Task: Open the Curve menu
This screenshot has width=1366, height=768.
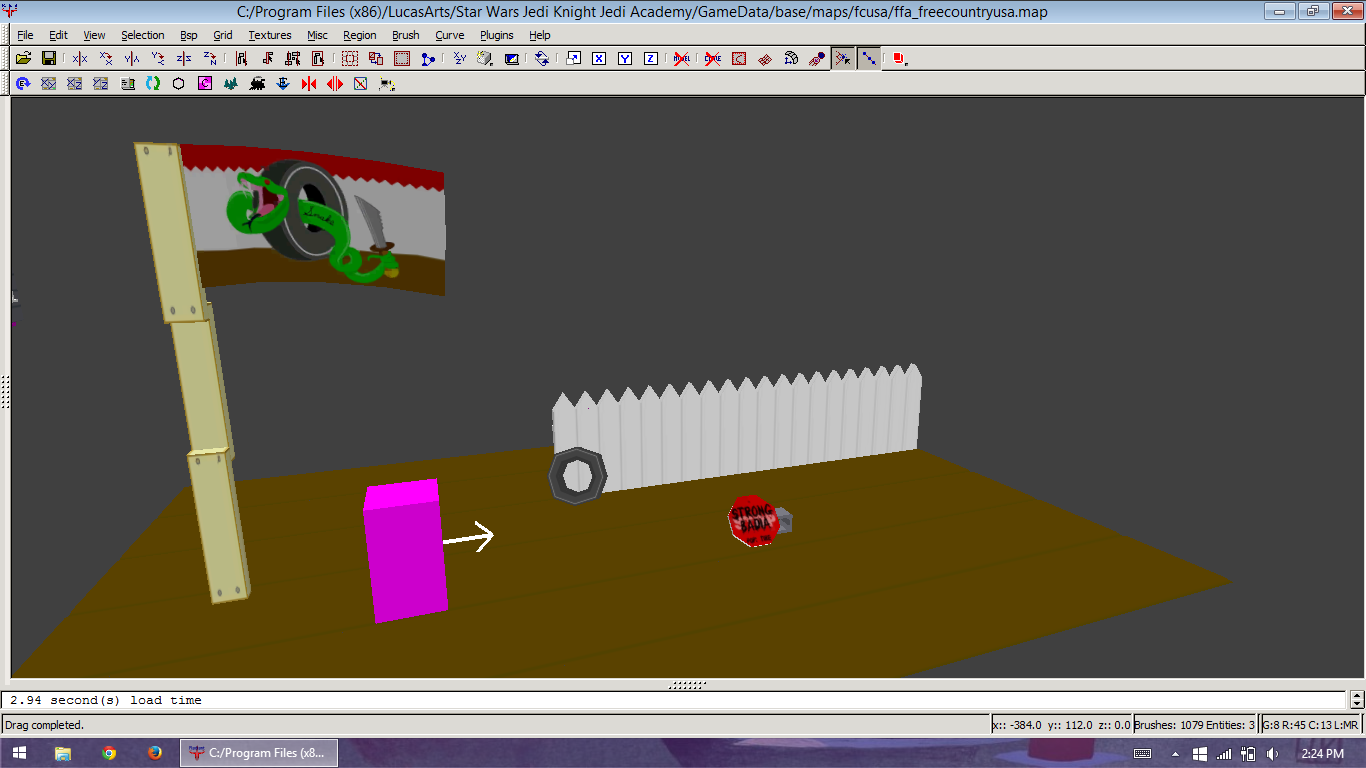Action: [x=450, y=35]
